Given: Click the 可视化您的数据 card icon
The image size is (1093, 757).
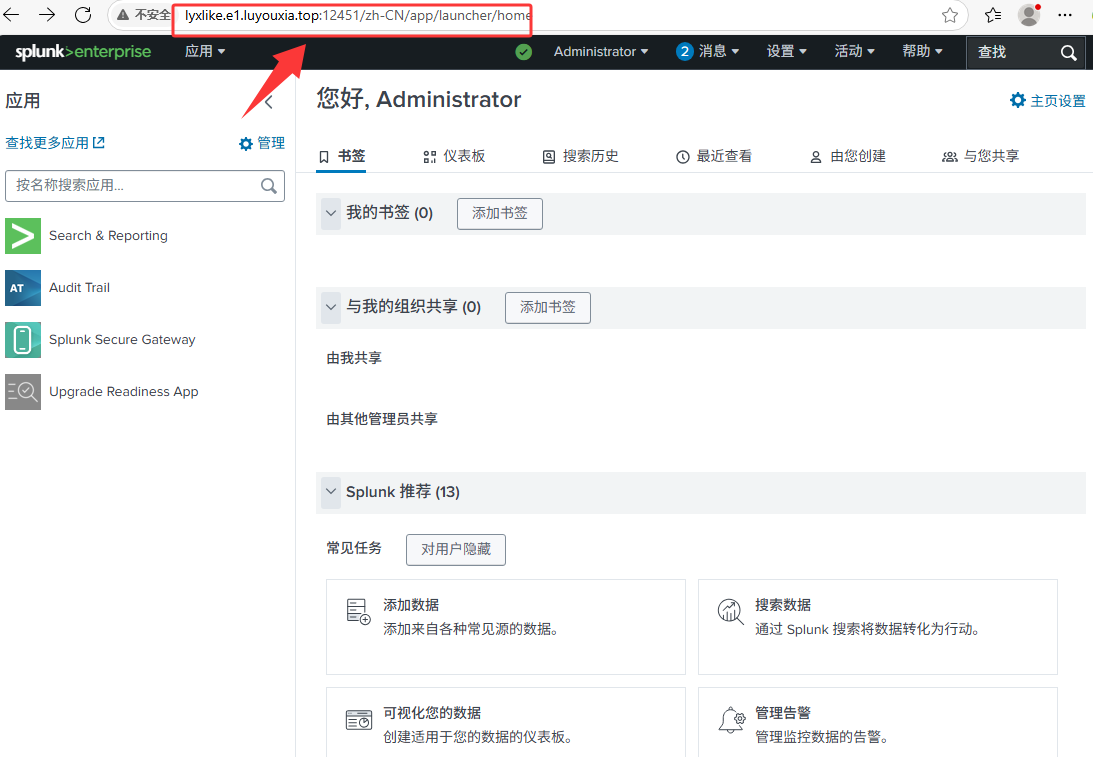Looking at the screenshot, I should click(359, 719).
